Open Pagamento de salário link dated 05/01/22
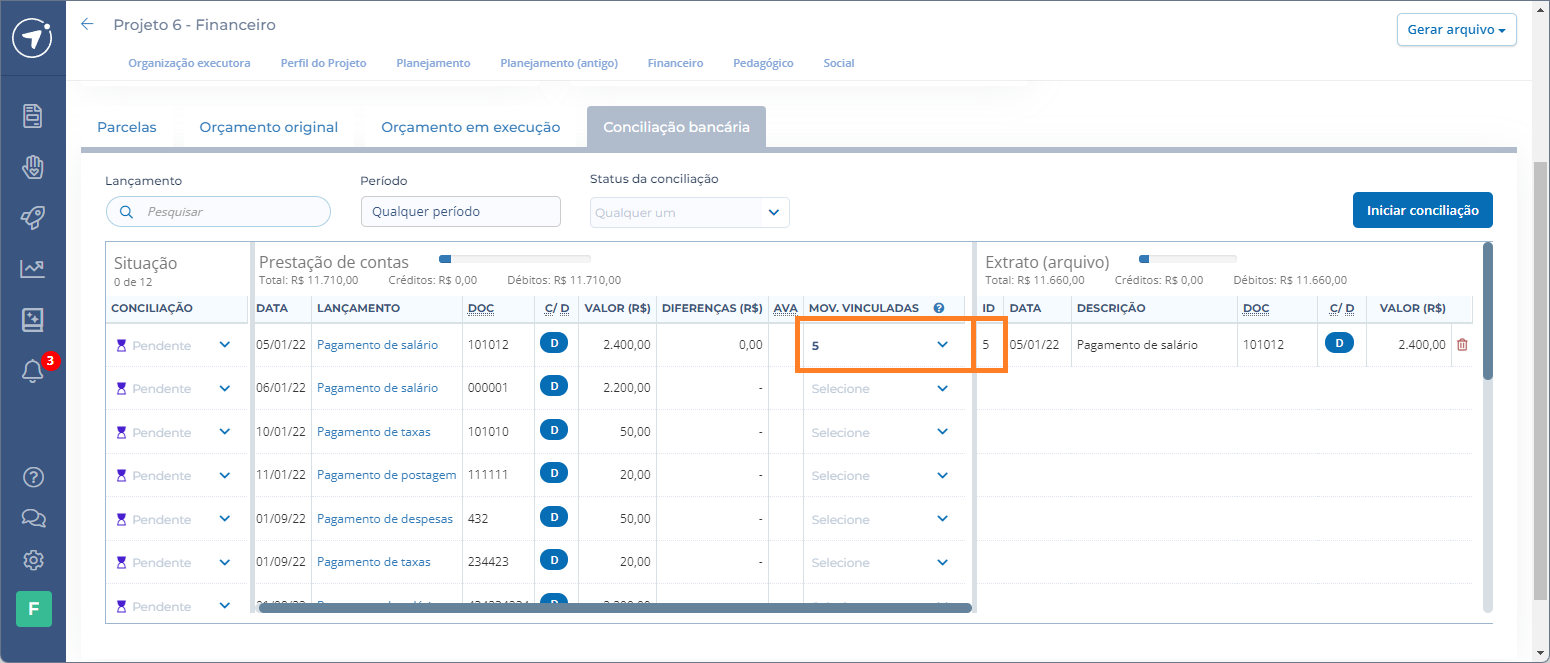 [377, 345]
